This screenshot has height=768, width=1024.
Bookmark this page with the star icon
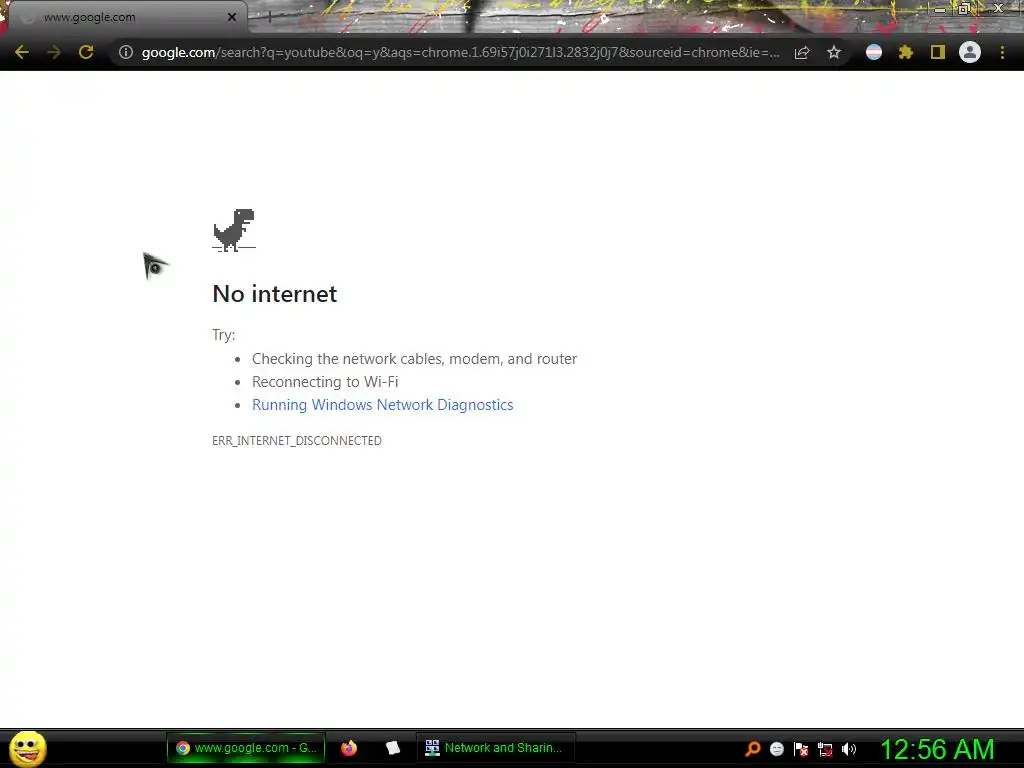click(834, 52)
